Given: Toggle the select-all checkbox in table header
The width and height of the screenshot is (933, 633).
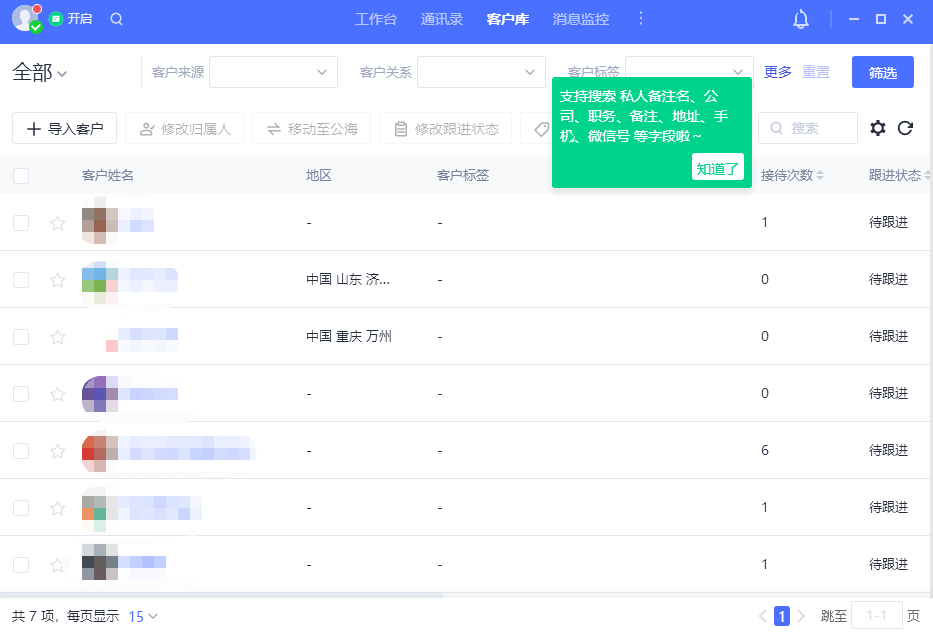Looking at the screenshot, I should 21,174.
